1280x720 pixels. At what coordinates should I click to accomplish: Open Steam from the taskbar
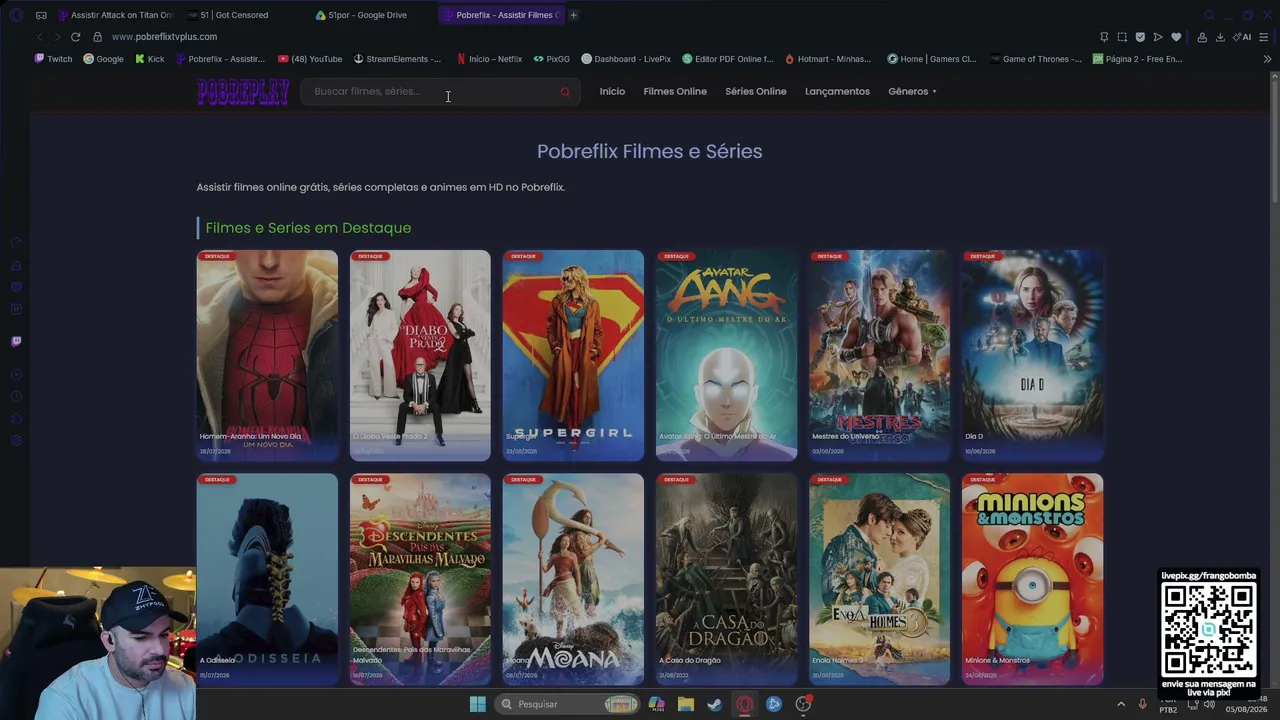715,704
